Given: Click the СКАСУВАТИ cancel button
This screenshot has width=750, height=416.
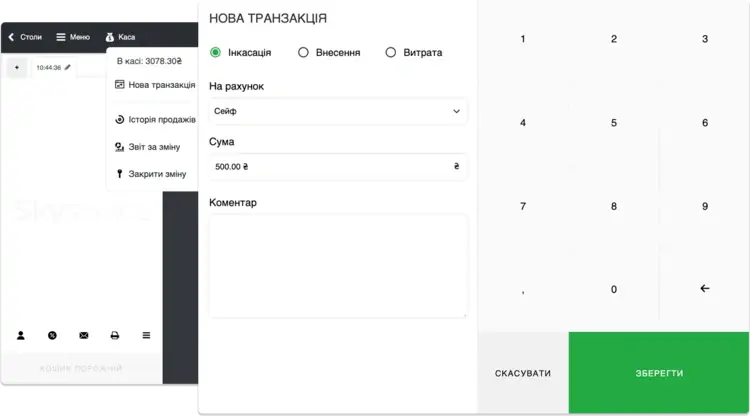Looking at the screenshot, I should [x=523, y=373].
